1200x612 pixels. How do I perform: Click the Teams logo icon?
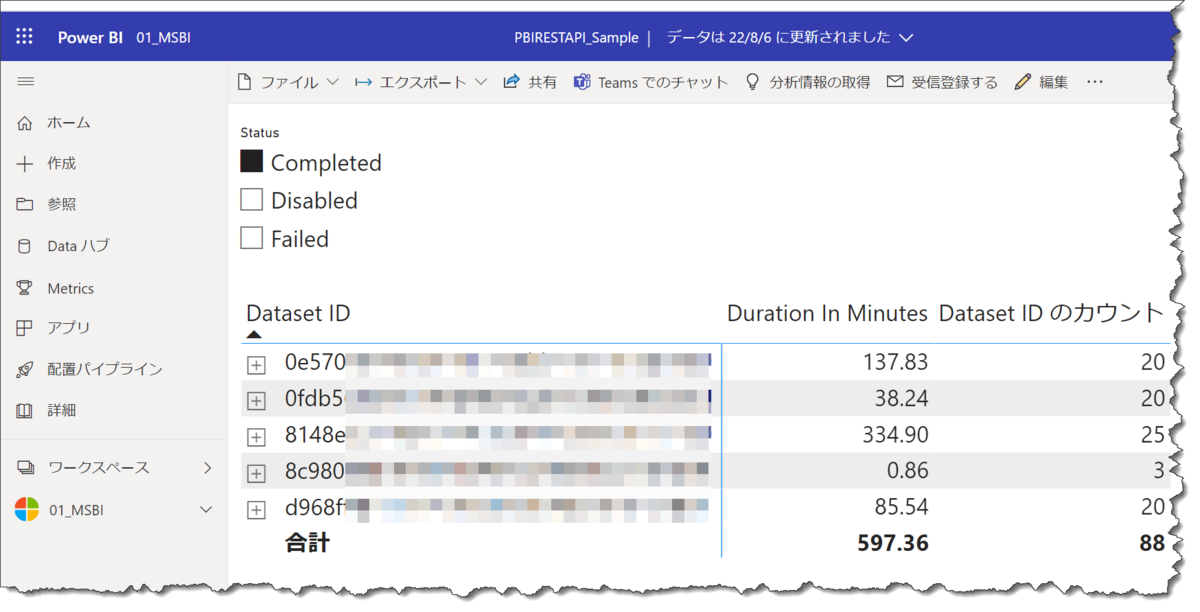click(582, 82)
